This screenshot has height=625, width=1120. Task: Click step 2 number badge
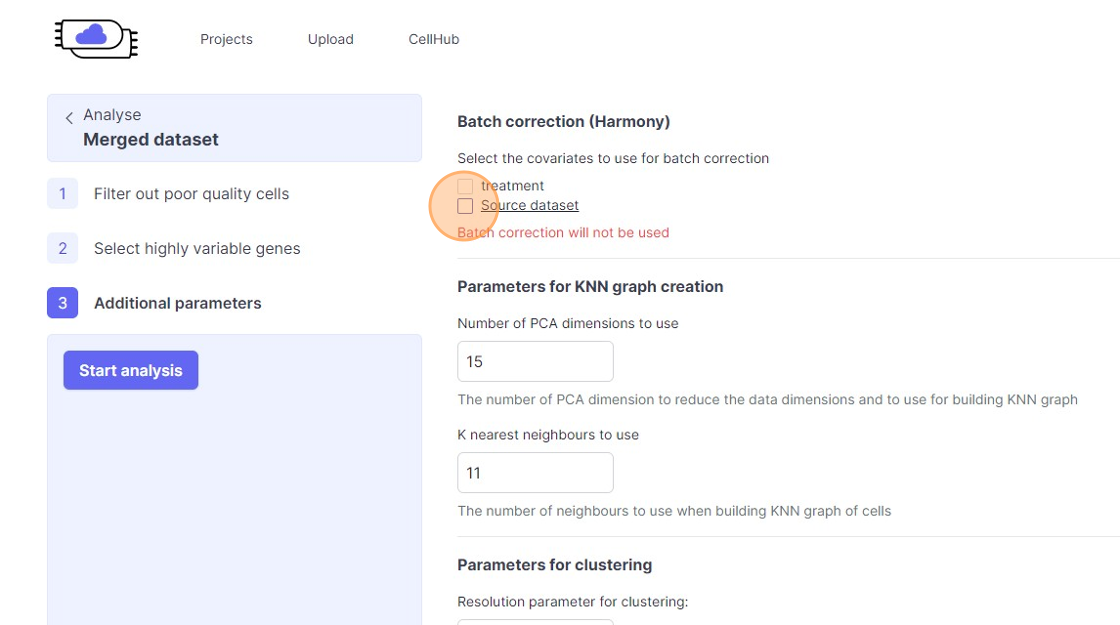(x=62, y=248)
